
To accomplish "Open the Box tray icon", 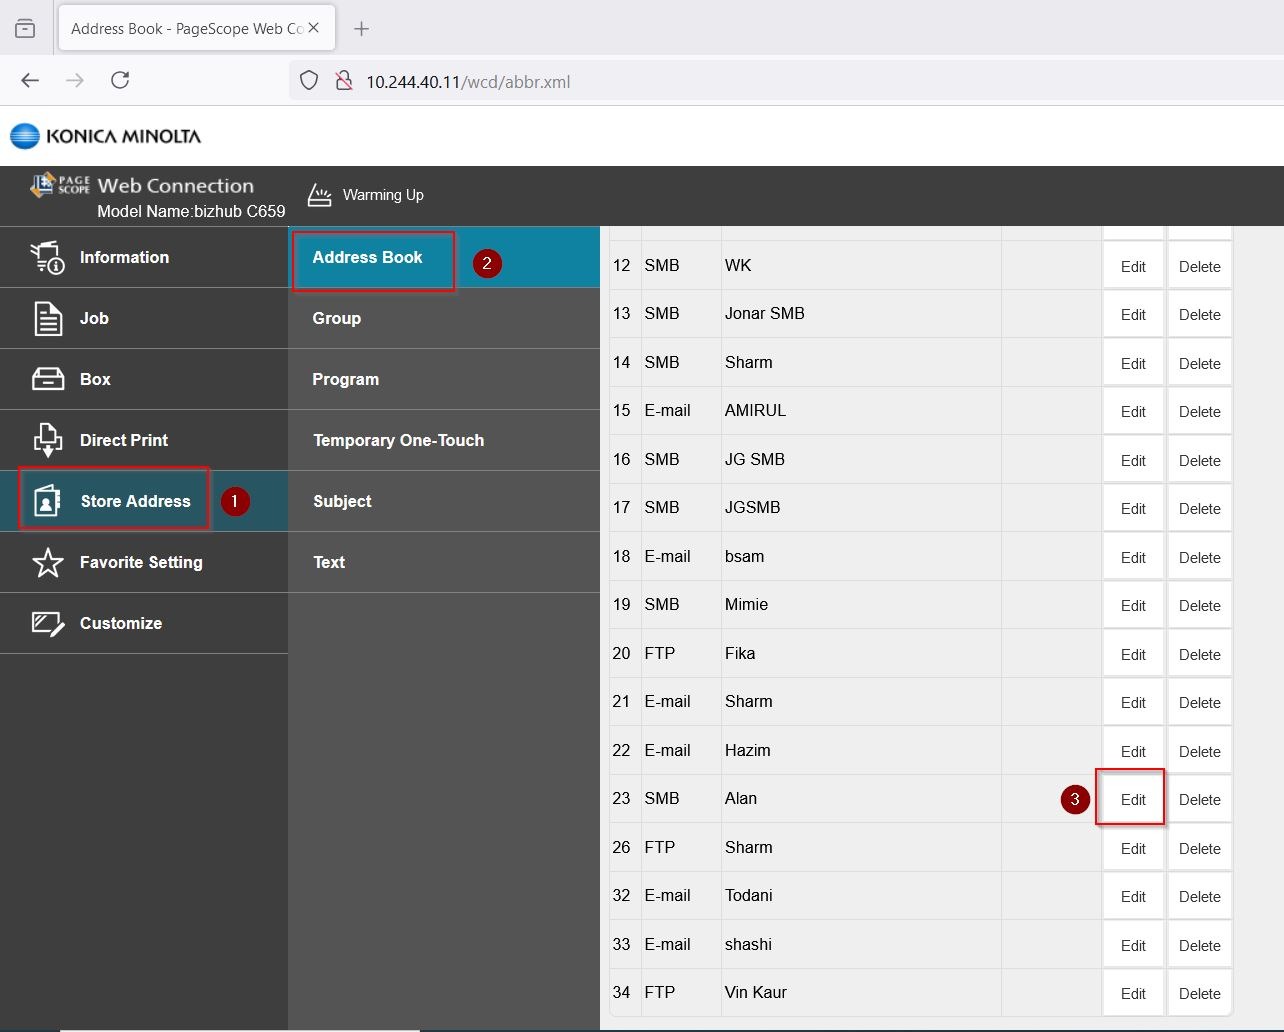I will [x=47, y=379].
